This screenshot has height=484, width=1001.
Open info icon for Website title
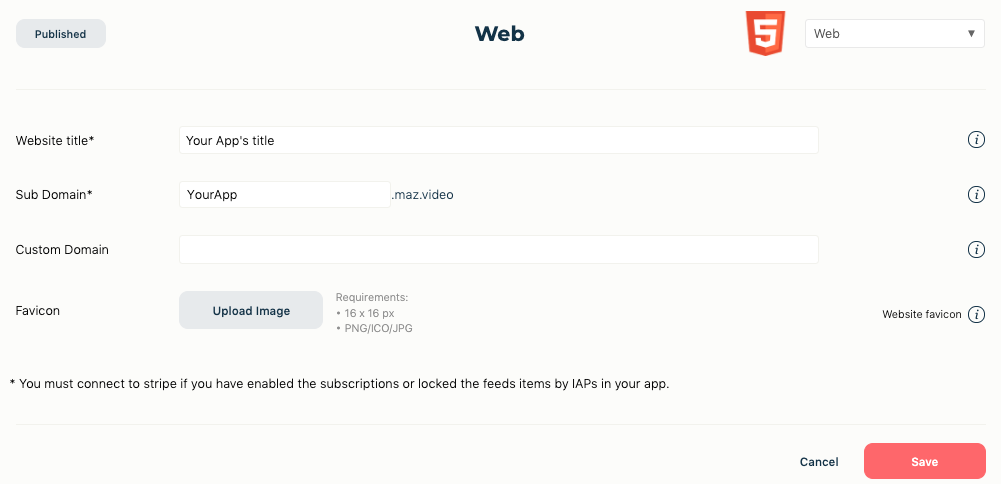point(976,140)
